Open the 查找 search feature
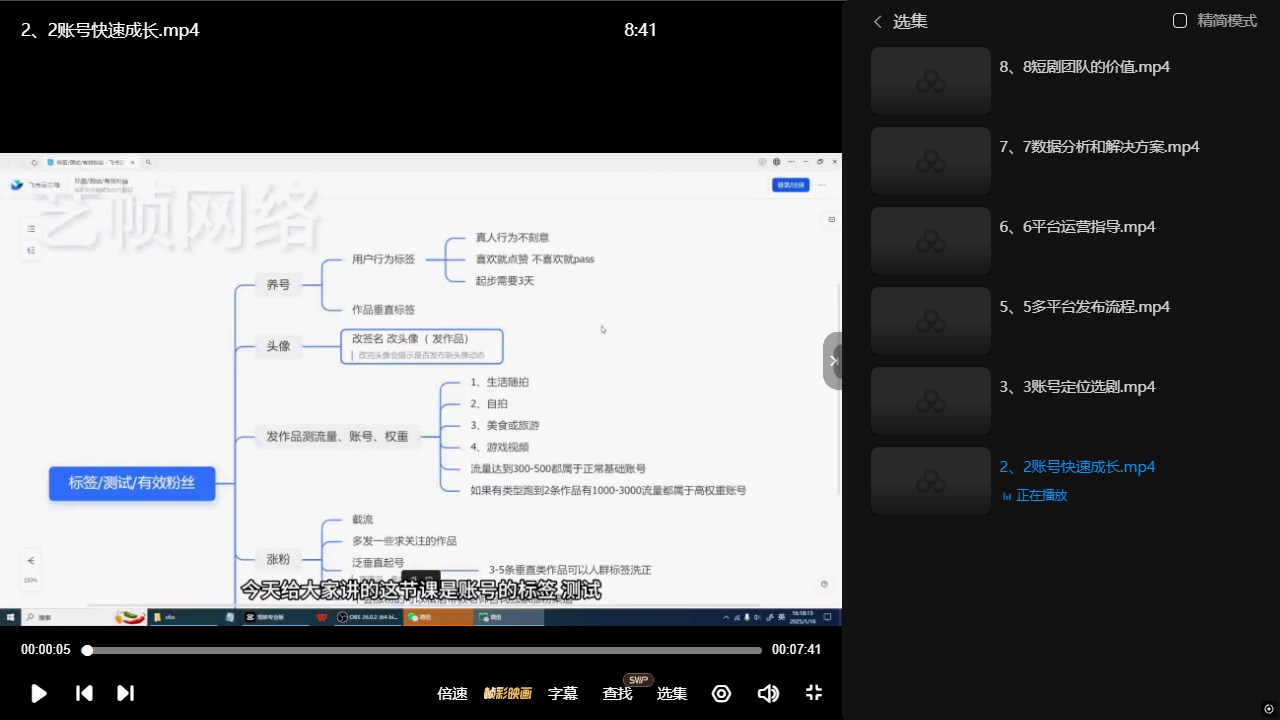Viewport: 1280px width, 720px height. pyautogui.click(x=617, y=693)
